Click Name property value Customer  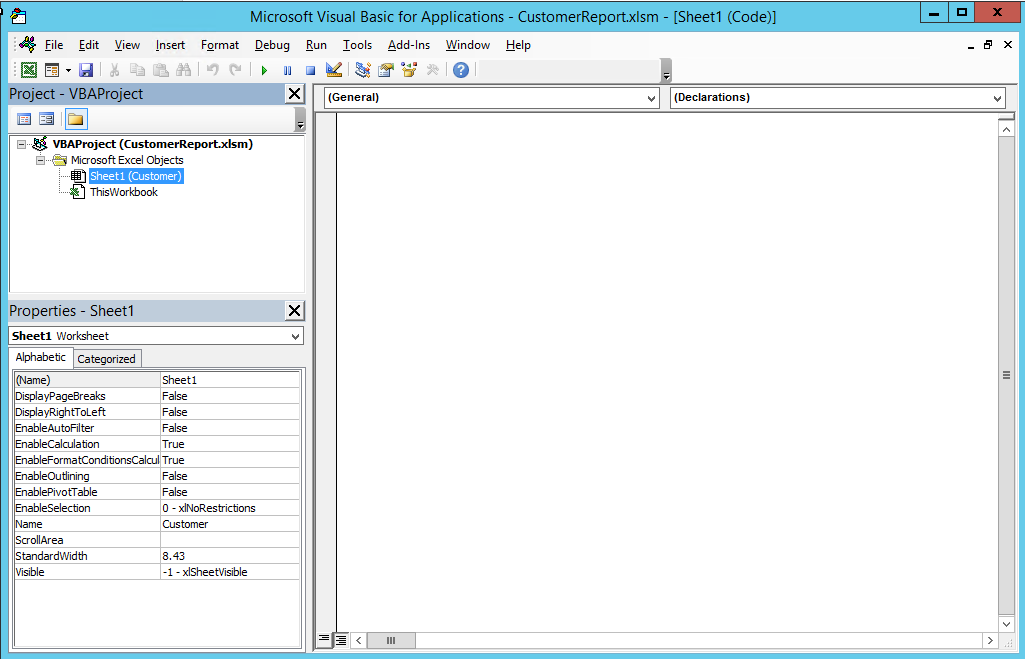[x=230, y=524]
